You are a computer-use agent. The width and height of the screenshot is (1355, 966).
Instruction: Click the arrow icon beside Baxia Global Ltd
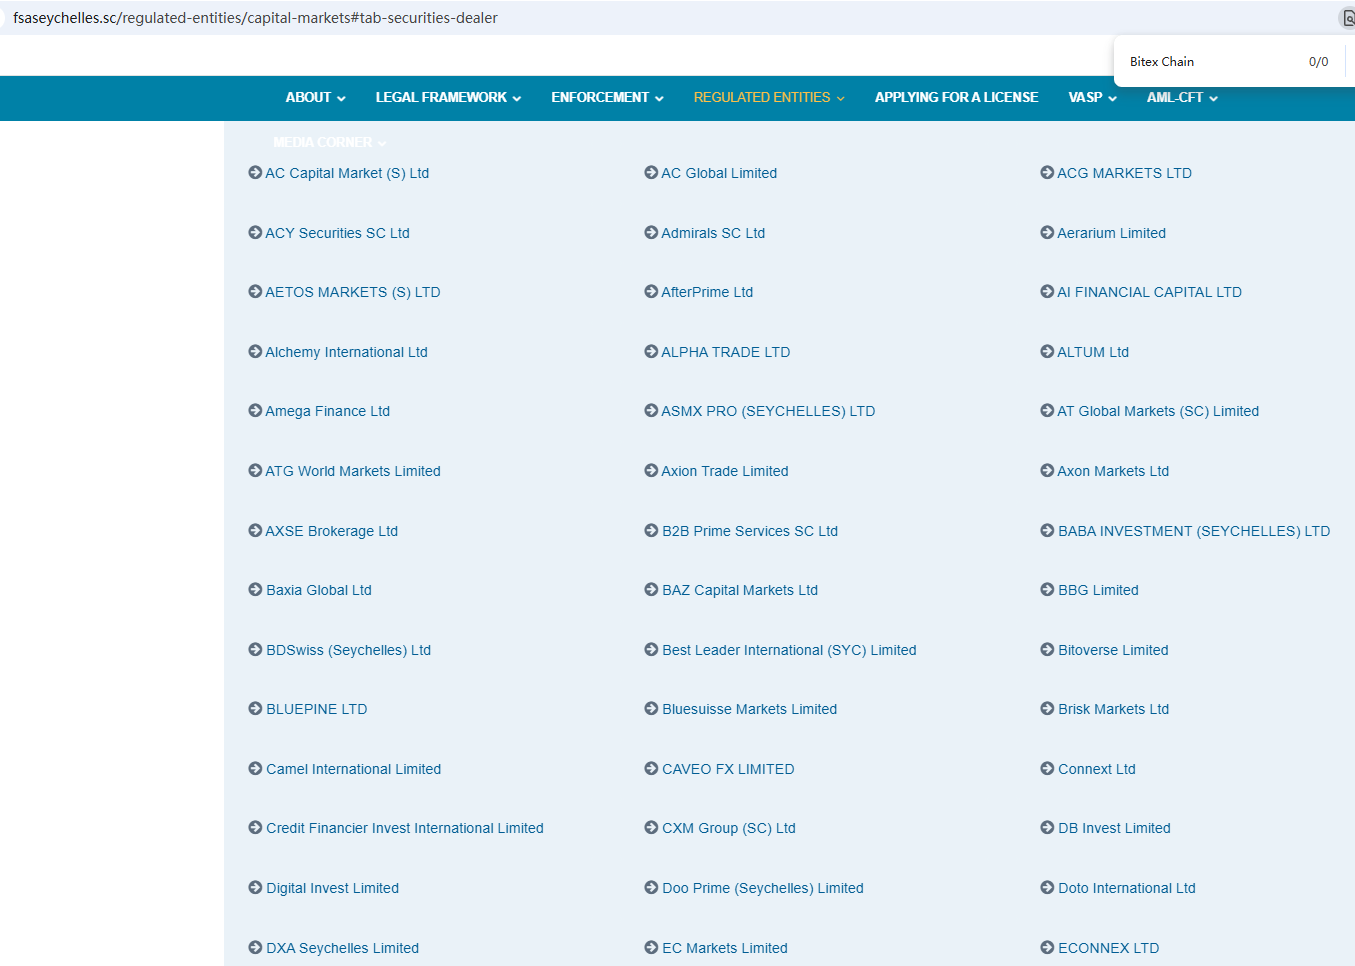pos(255,590)
